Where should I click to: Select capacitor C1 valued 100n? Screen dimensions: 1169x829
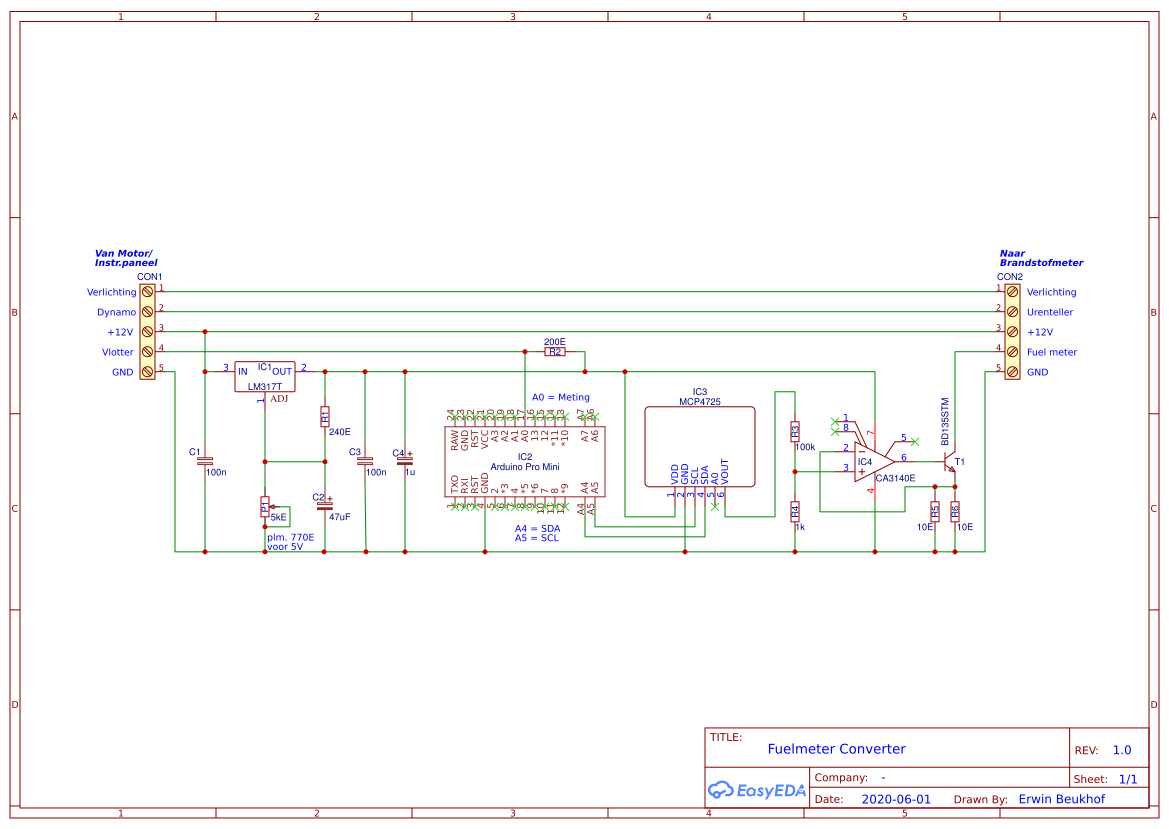click(205, 463)
